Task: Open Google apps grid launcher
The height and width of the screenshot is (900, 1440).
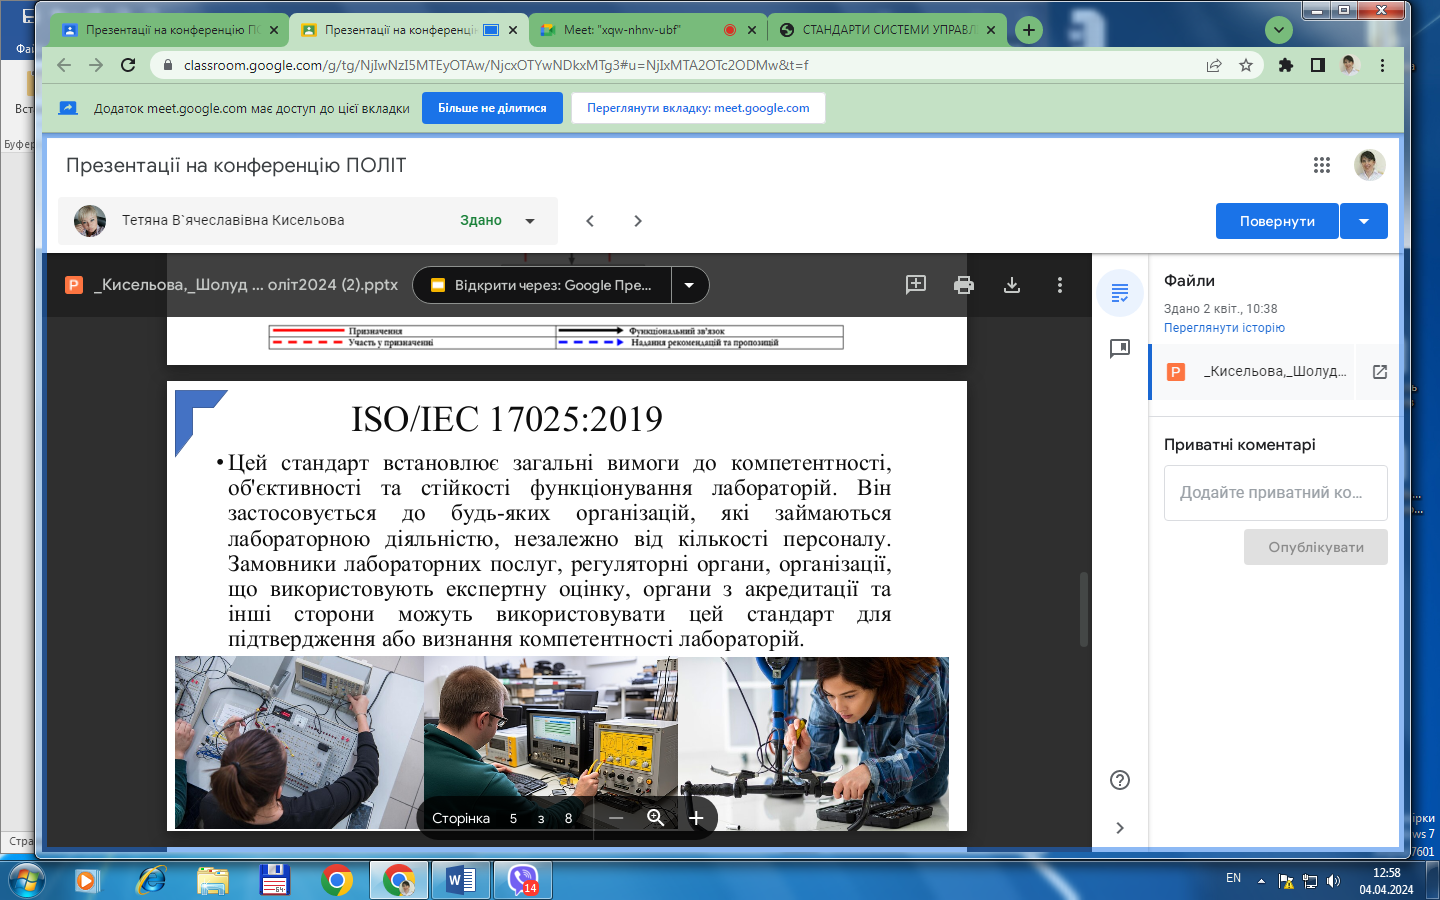Action: (1321, 165)
